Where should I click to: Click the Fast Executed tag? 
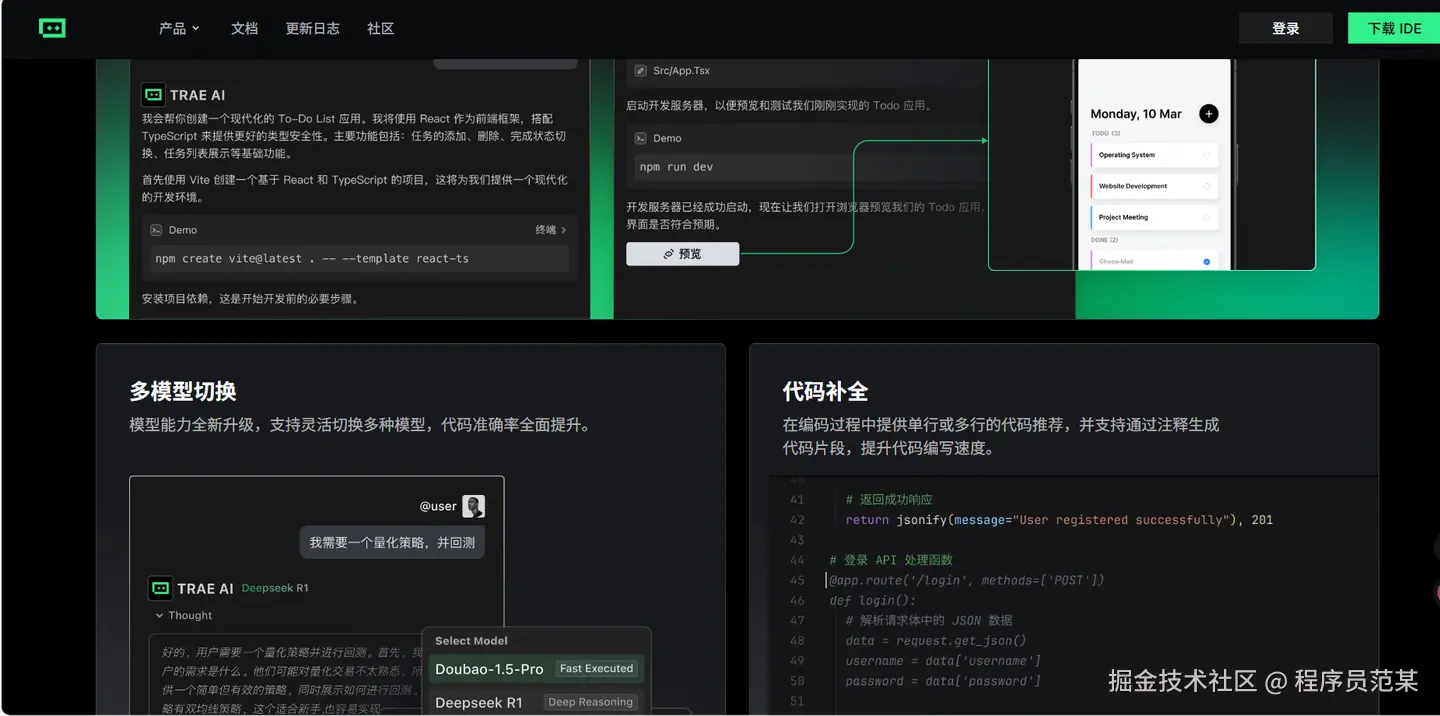pos(596,668)
